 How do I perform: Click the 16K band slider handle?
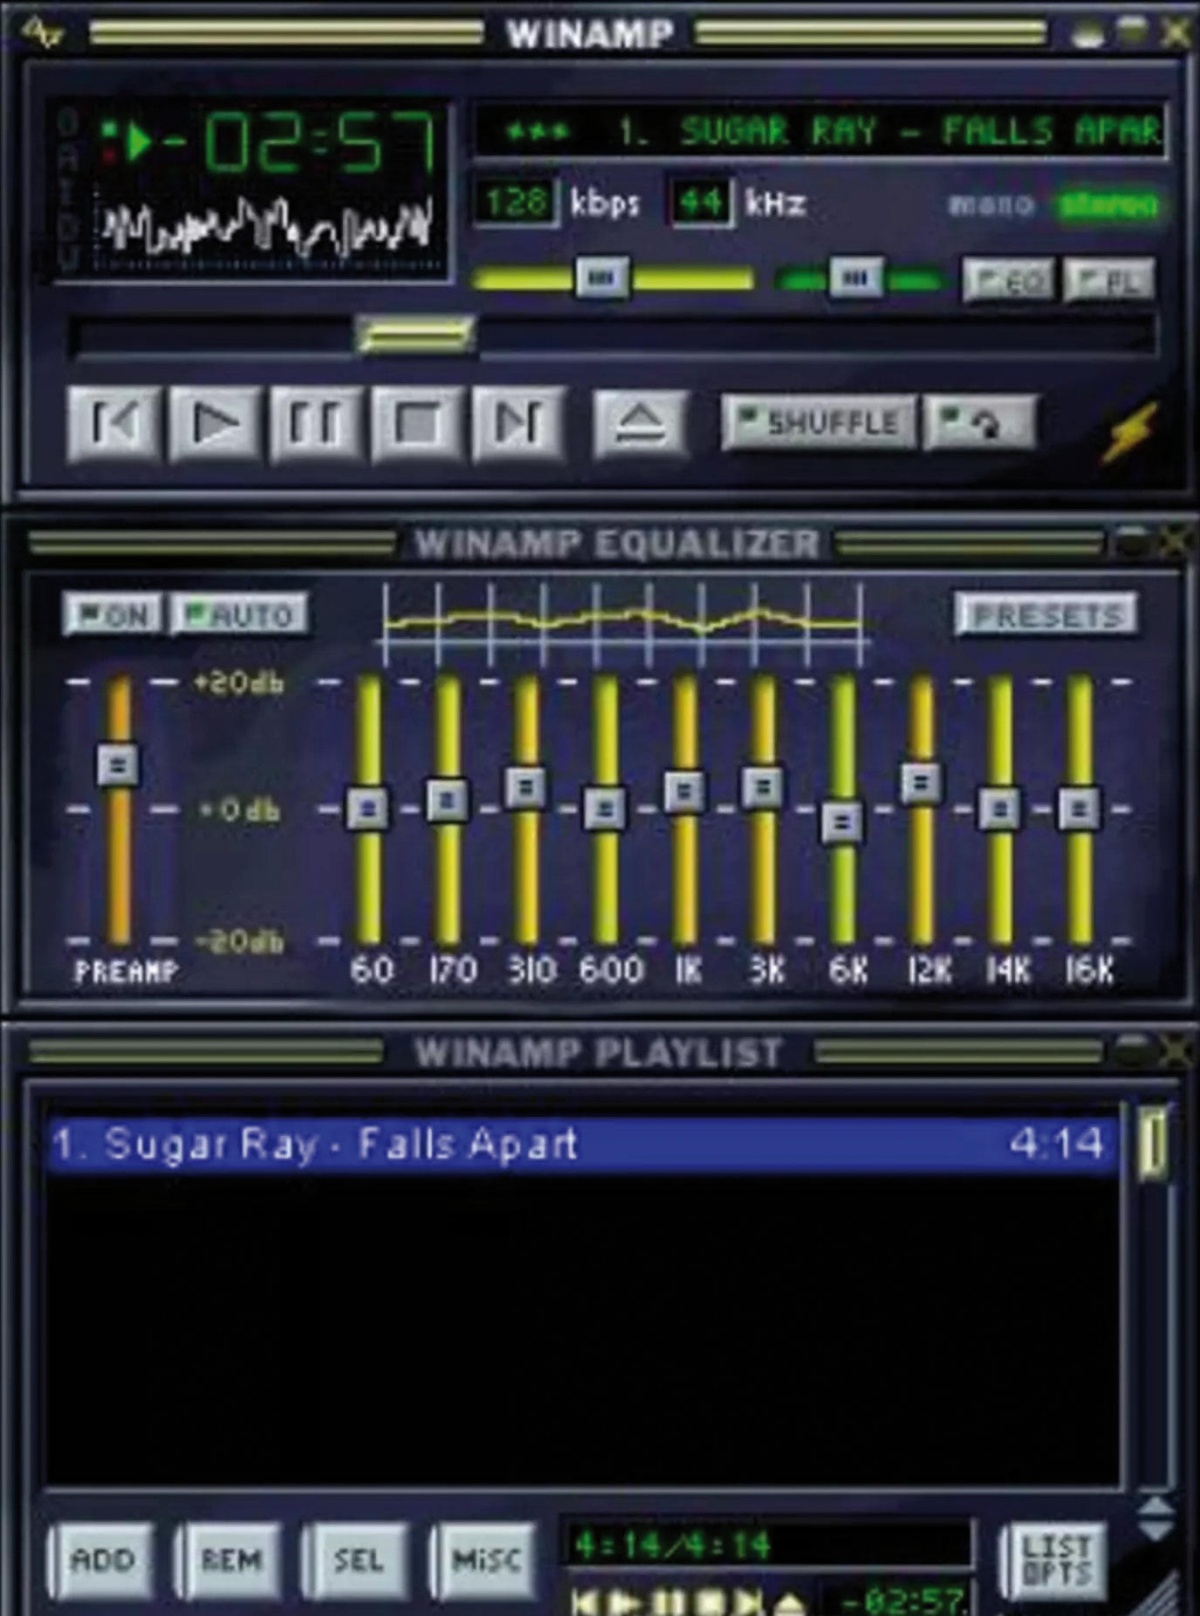pos(1078,807)
